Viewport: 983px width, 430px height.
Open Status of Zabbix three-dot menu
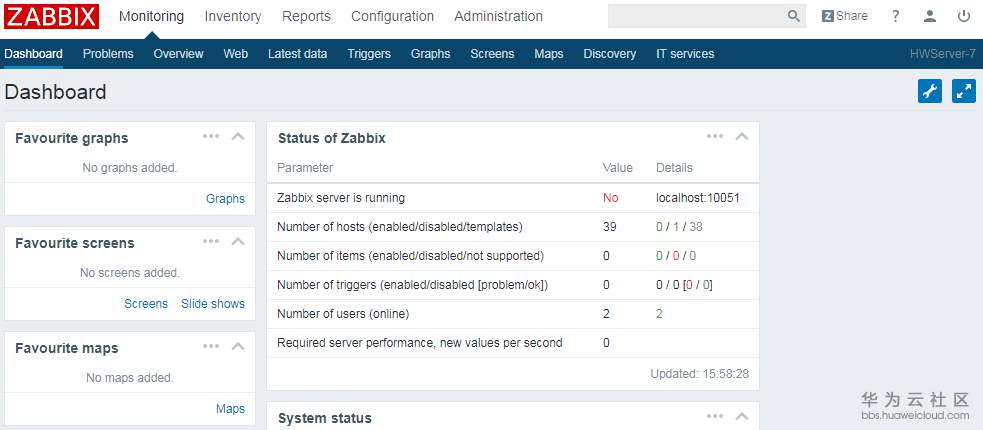point(715,137)
